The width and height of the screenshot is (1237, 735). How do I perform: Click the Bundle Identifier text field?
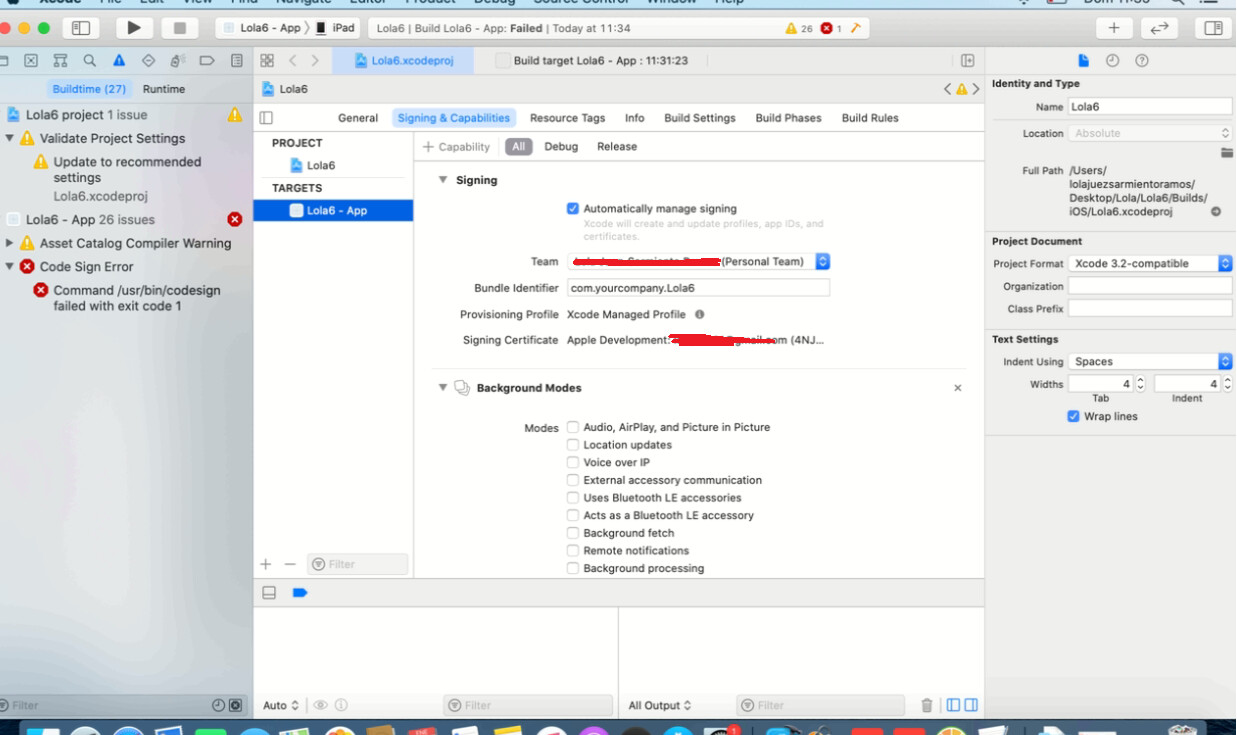coord(699,288)
